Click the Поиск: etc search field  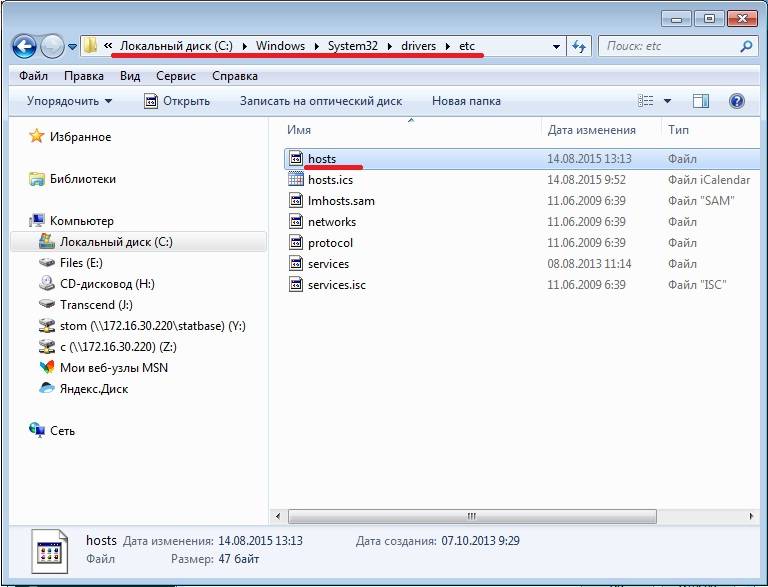pyautogui.click(x=670, y=46)
